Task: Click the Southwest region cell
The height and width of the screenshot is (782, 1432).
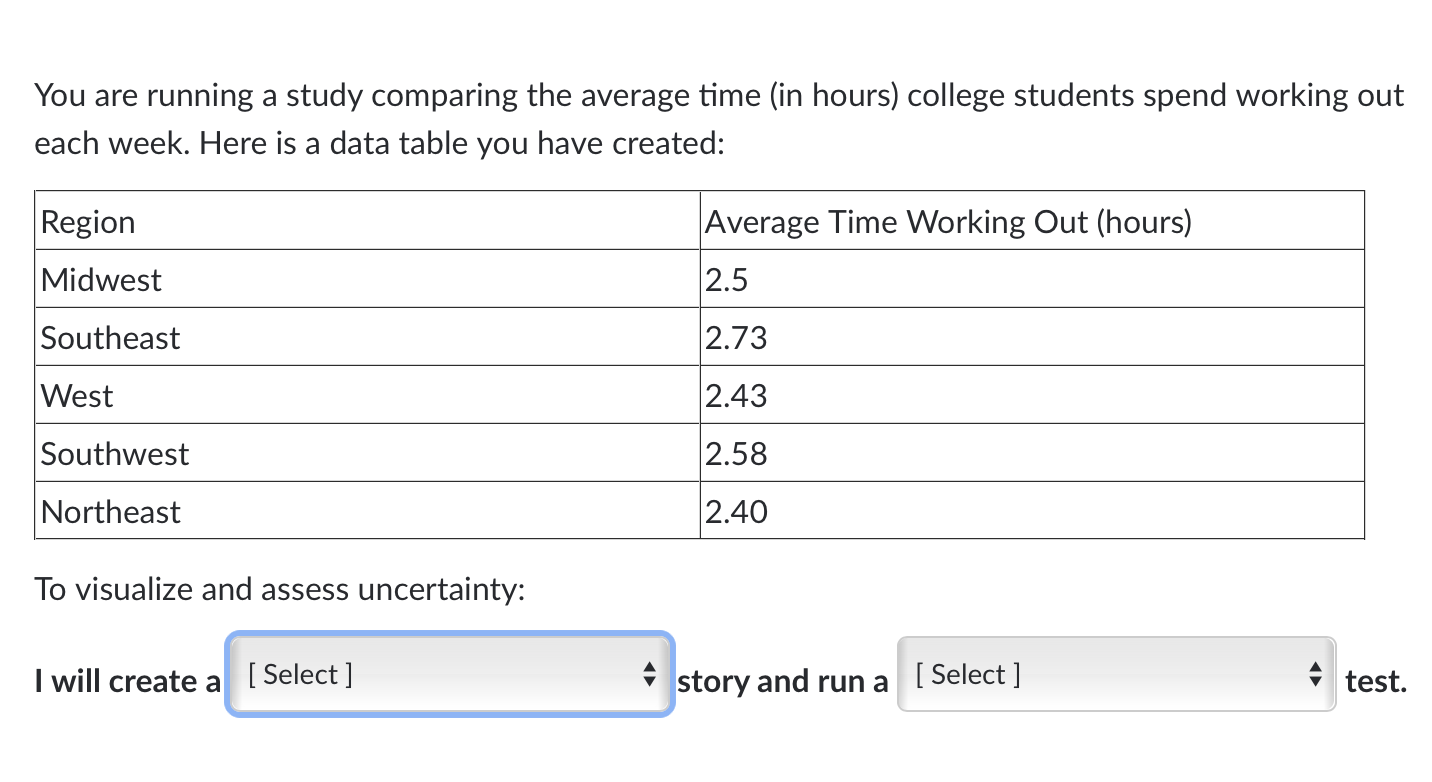Action: click(x=367, y=453)
